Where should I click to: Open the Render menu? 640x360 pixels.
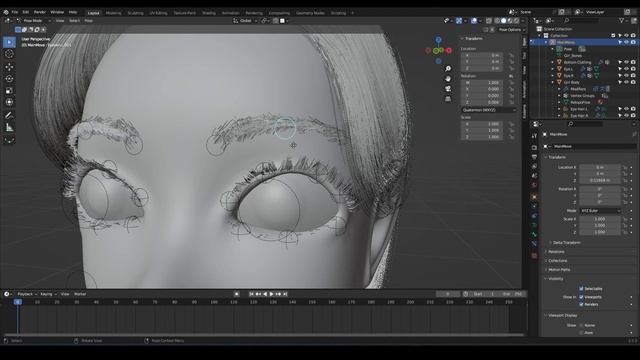point(40,12)
